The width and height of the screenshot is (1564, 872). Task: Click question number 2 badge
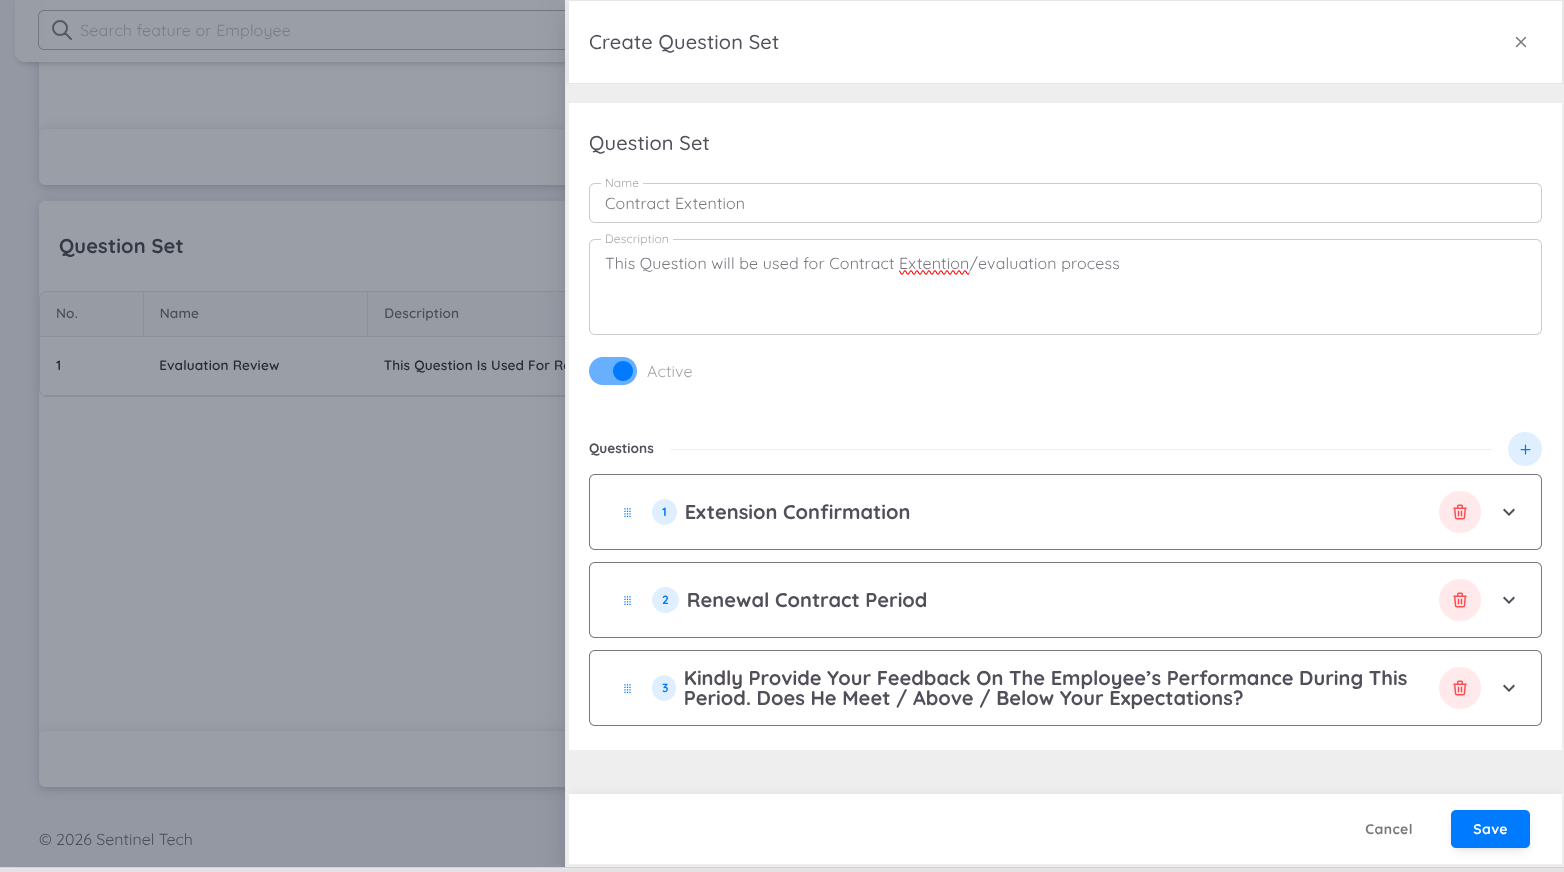665,600
